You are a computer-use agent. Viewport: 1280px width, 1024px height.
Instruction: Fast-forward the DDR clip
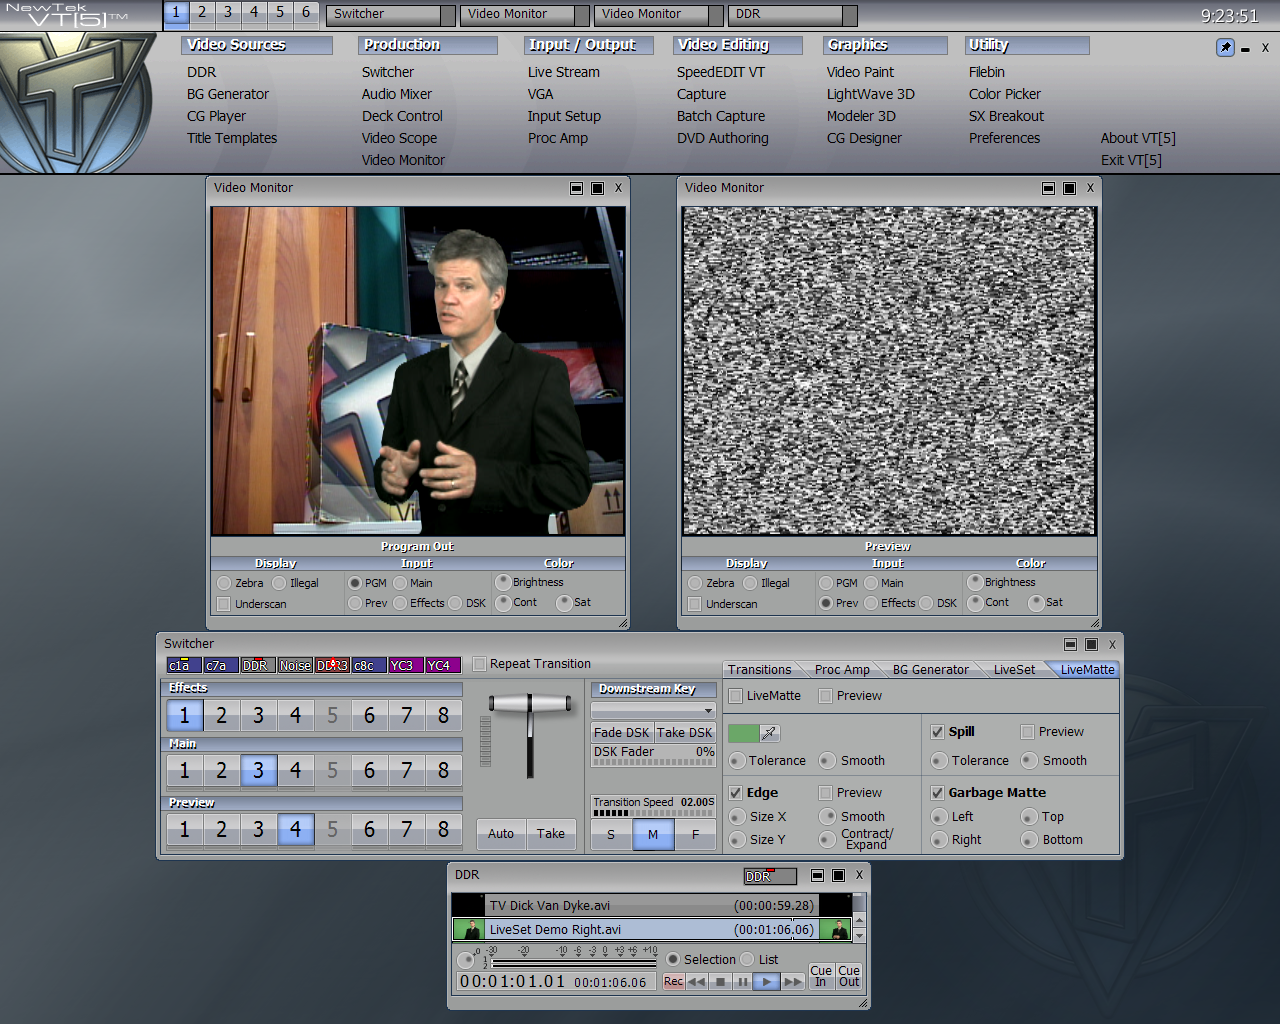[793, 982]
